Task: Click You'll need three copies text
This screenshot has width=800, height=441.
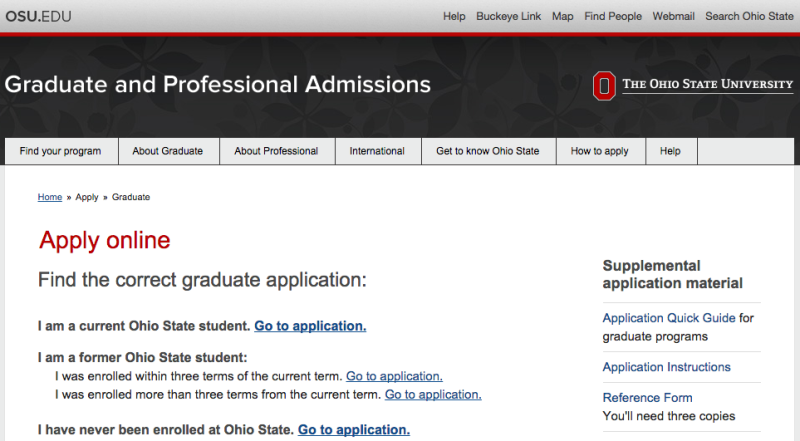Action: (x=669, y=416)
